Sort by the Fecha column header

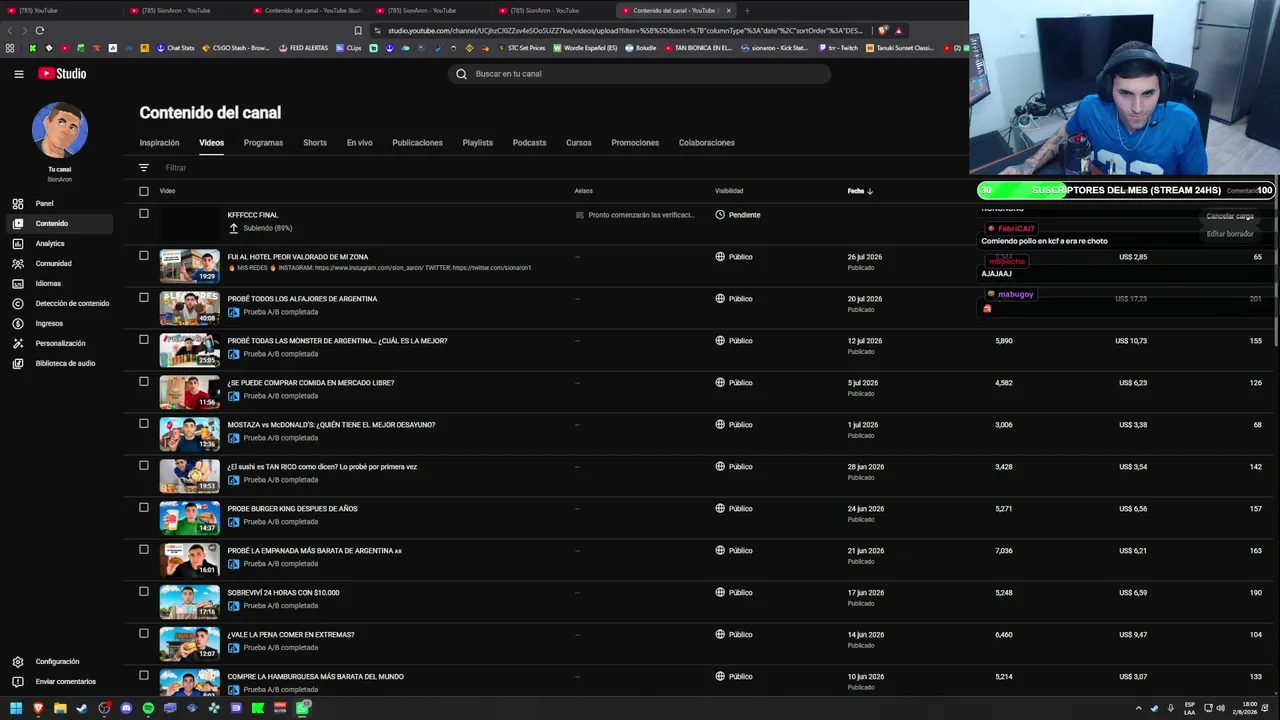click(860, 191)
